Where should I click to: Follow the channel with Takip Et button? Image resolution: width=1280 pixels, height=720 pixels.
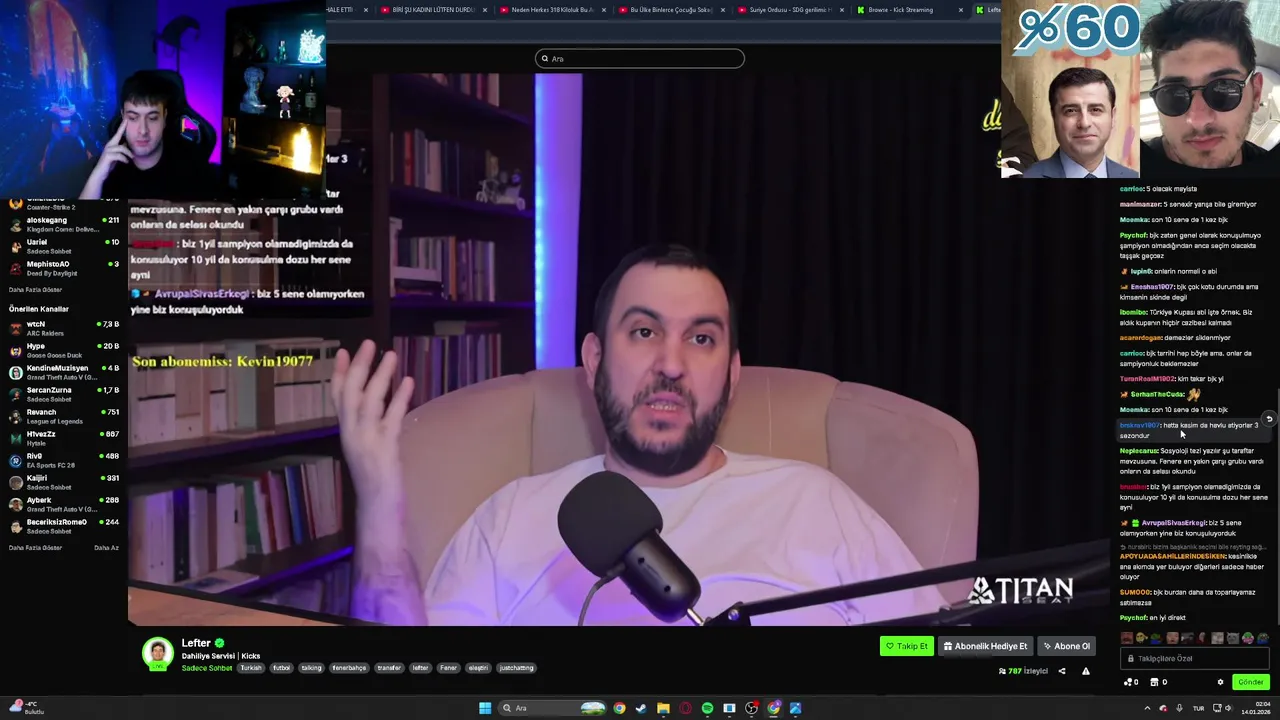point(907,646)
